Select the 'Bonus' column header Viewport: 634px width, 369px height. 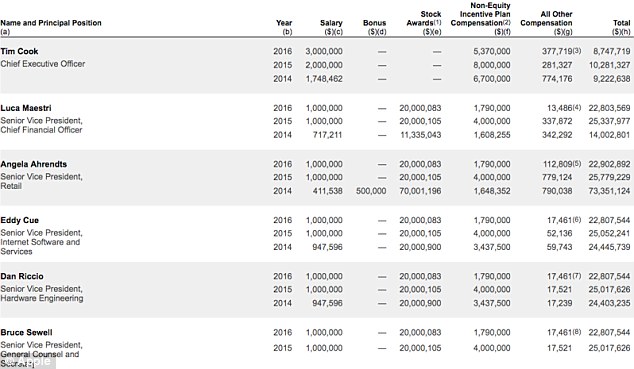point(374,23)
